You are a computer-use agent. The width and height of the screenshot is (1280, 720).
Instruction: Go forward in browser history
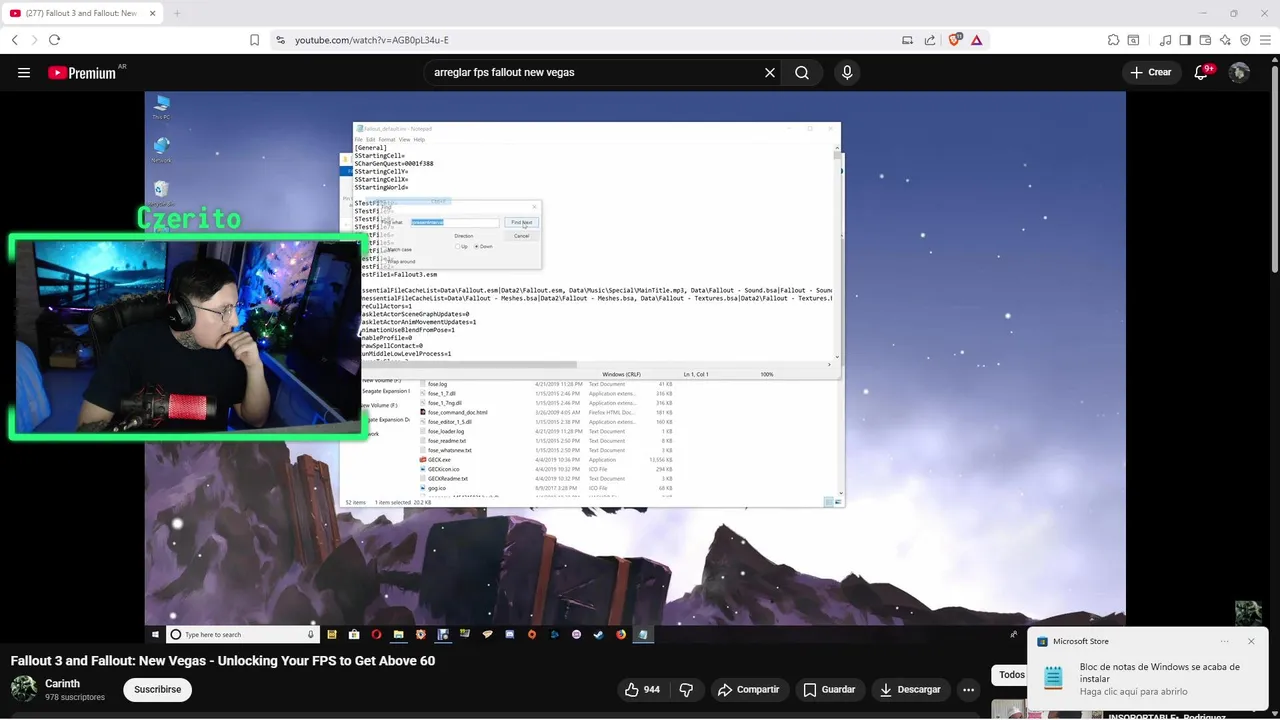(34, 40)
